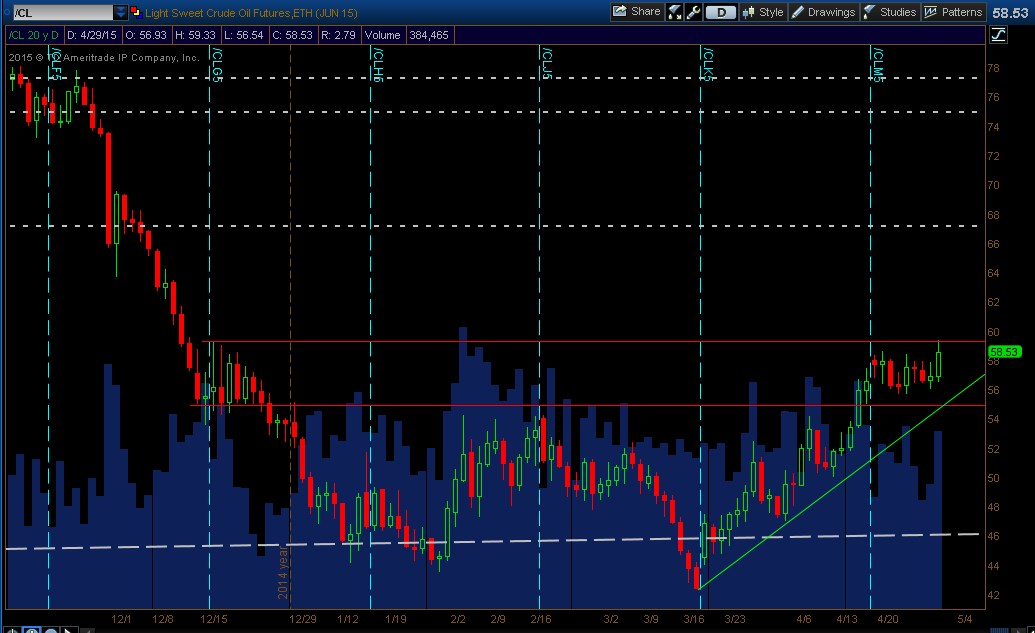Open the Drawings menu
The image size is (1035, 633).
[x=824, y=12]
